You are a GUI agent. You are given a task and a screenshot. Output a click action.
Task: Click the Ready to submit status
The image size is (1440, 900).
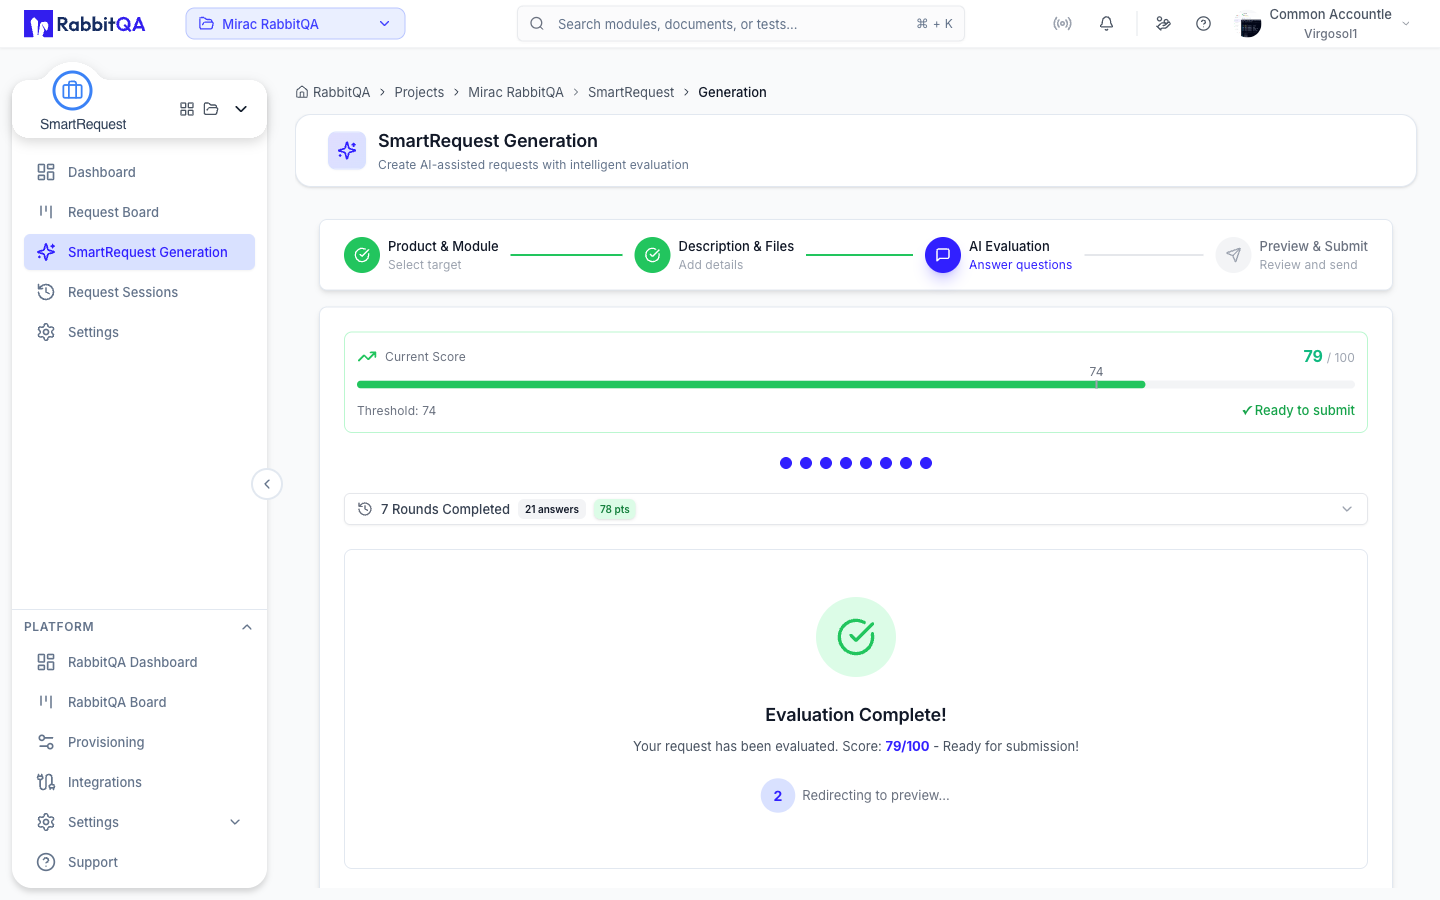1298,410
